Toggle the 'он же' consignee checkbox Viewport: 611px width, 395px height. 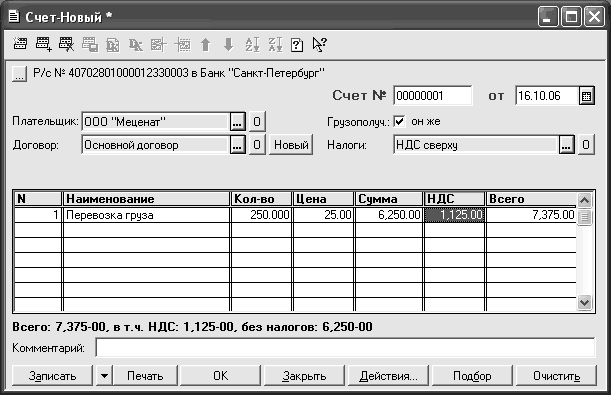click(399, 121)
